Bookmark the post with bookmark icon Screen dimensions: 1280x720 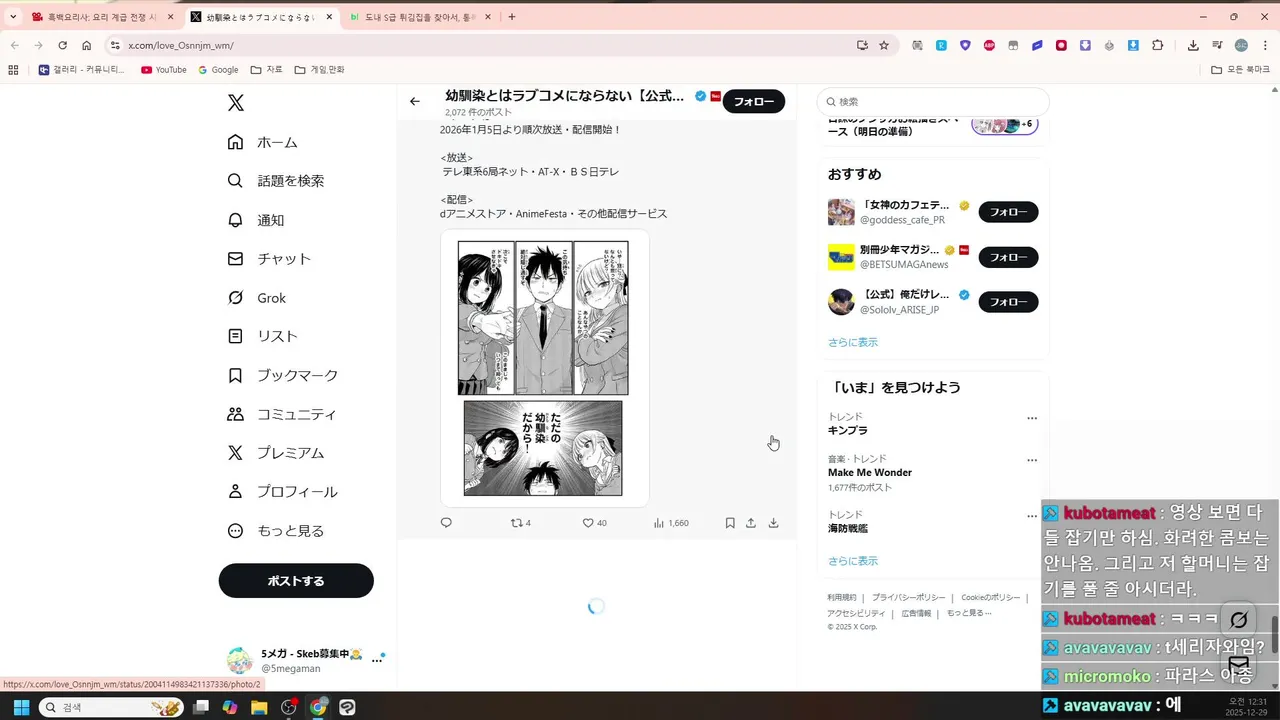coord(730,523)
